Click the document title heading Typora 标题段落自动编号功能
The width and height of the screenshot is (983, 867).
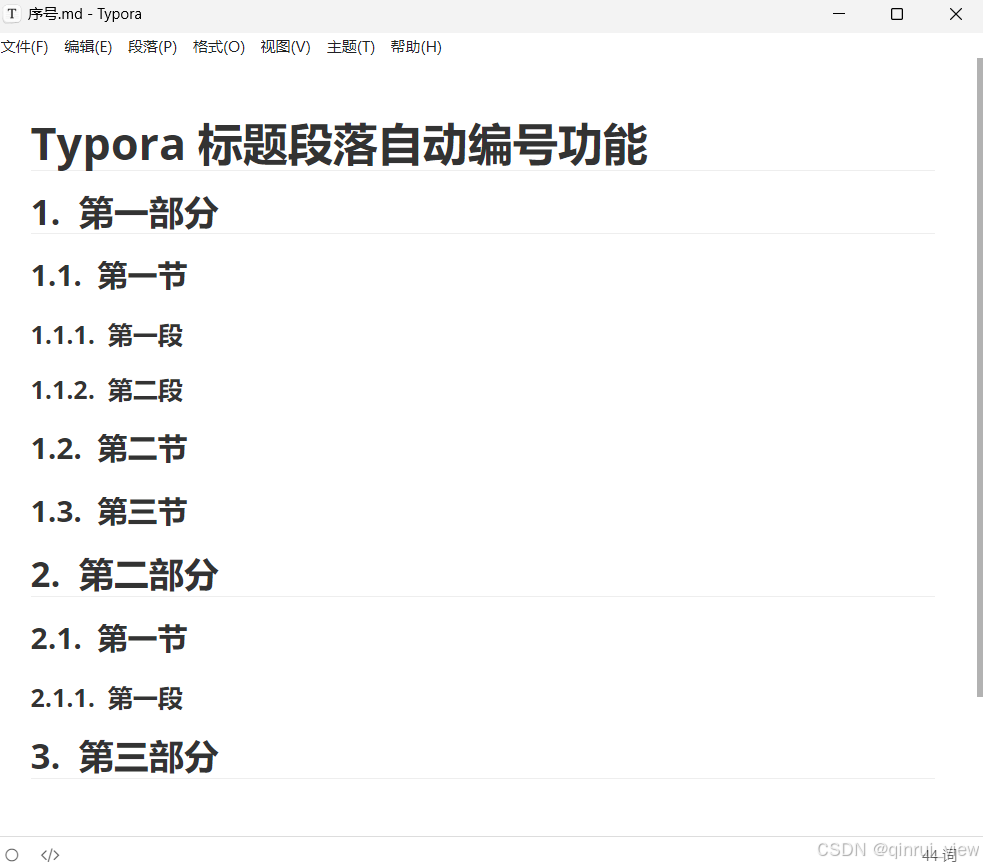(339, 145)
